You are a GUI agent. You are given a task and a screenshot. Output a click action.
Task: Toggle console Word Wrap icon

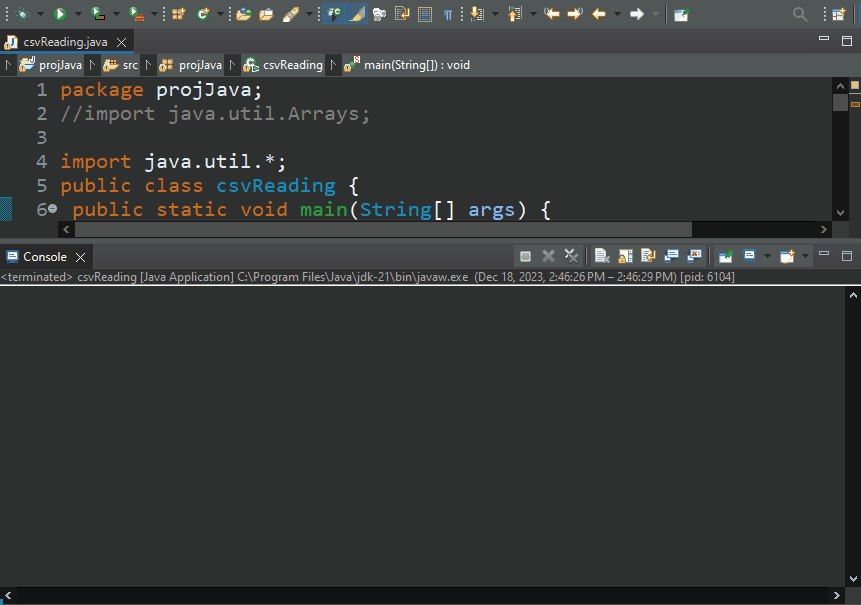pos(648,256)
